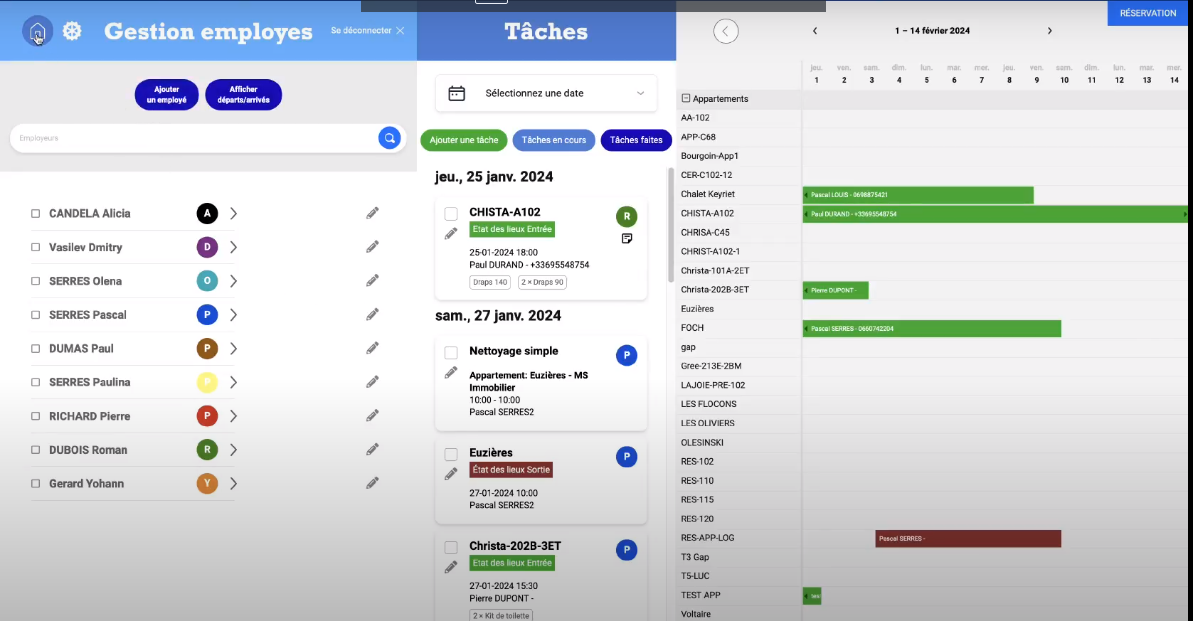Click the home icon in header
This screenshot has width=1193, height=621.
coord(37,32)
